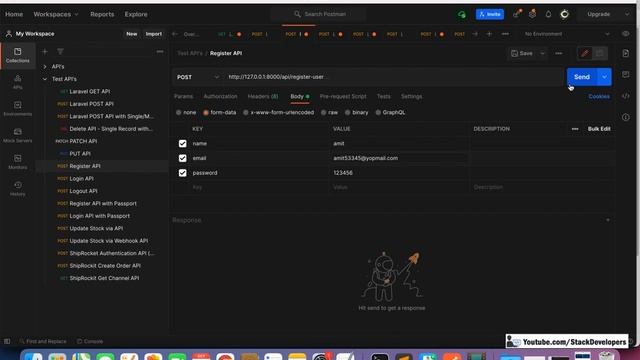Open the Collections sidebar panel
The image size is (640, 360).
click(x=18, y=55)
